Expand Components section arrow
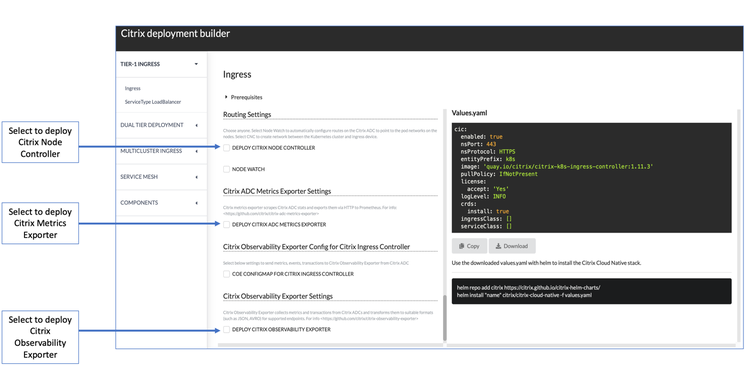Screen dimensions: 750x378 pos(197,203)
